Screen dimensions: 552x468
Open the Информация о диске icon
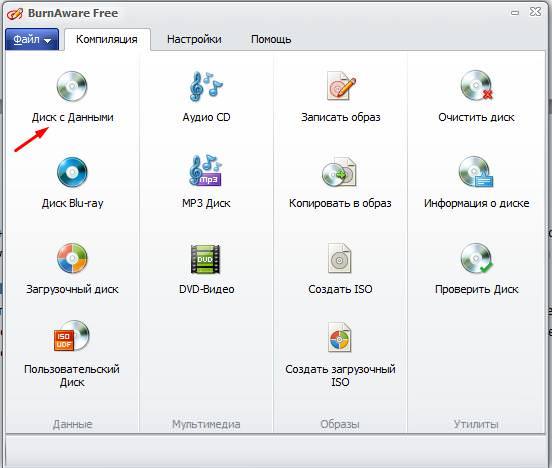[476, 172]
